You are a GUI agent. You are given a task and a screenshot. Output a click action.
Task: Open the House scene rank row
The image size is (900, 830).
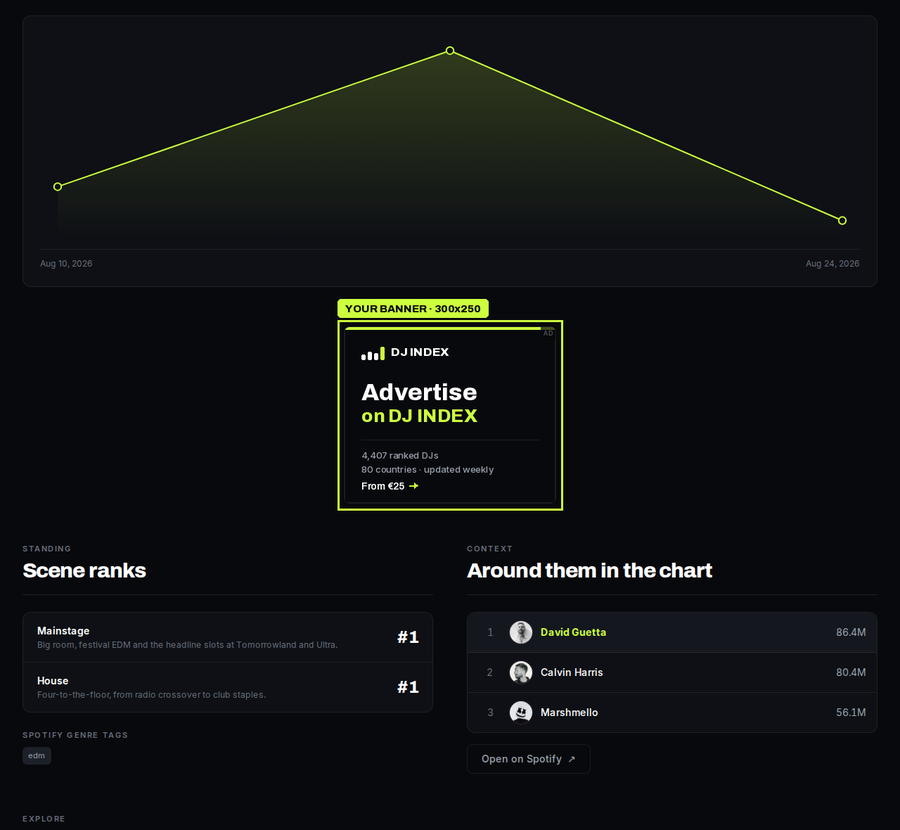pyautogui.click(x=227, y=687)
